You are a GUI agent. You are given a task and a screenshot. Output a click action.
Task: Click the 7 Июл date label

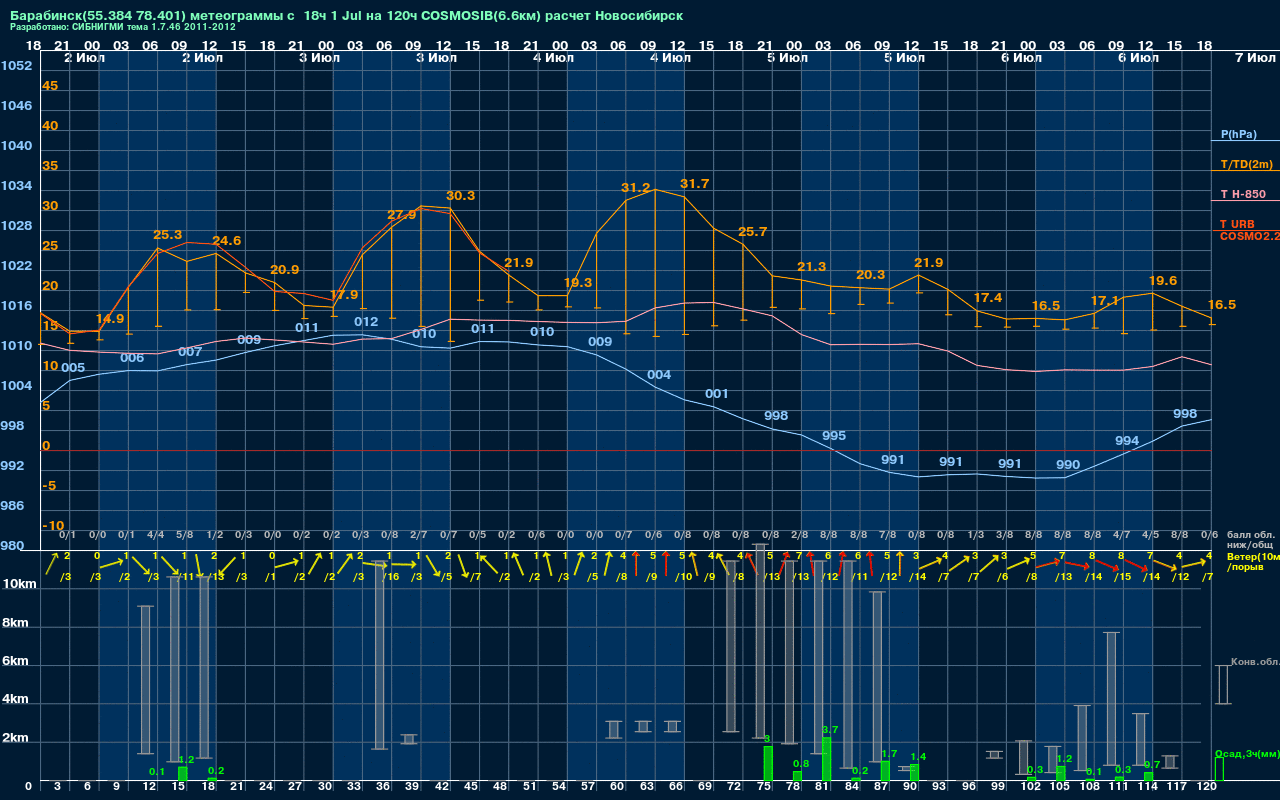[x=1254, y=58]
